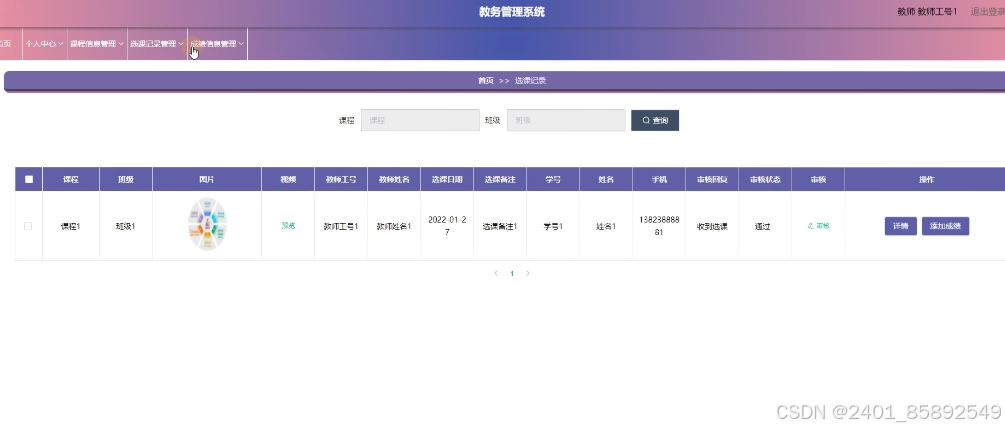Click the 教师工号1 cell
Image resolution: width=1005 pixels, height=430 pixels.
pos(341,226)
